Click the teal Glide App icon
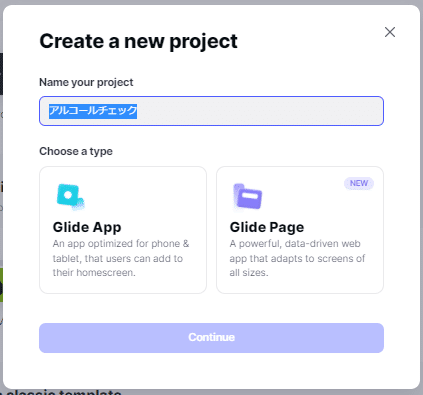Viewport: 423px width, 395px height. pos(70,197)
